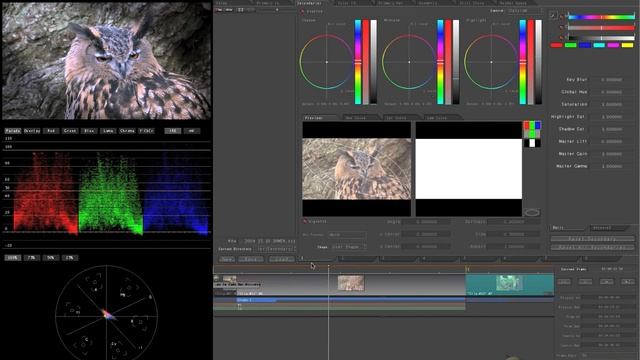Select the black and white matte preview icon
The image size is (640, 360).
coord(532,143)
